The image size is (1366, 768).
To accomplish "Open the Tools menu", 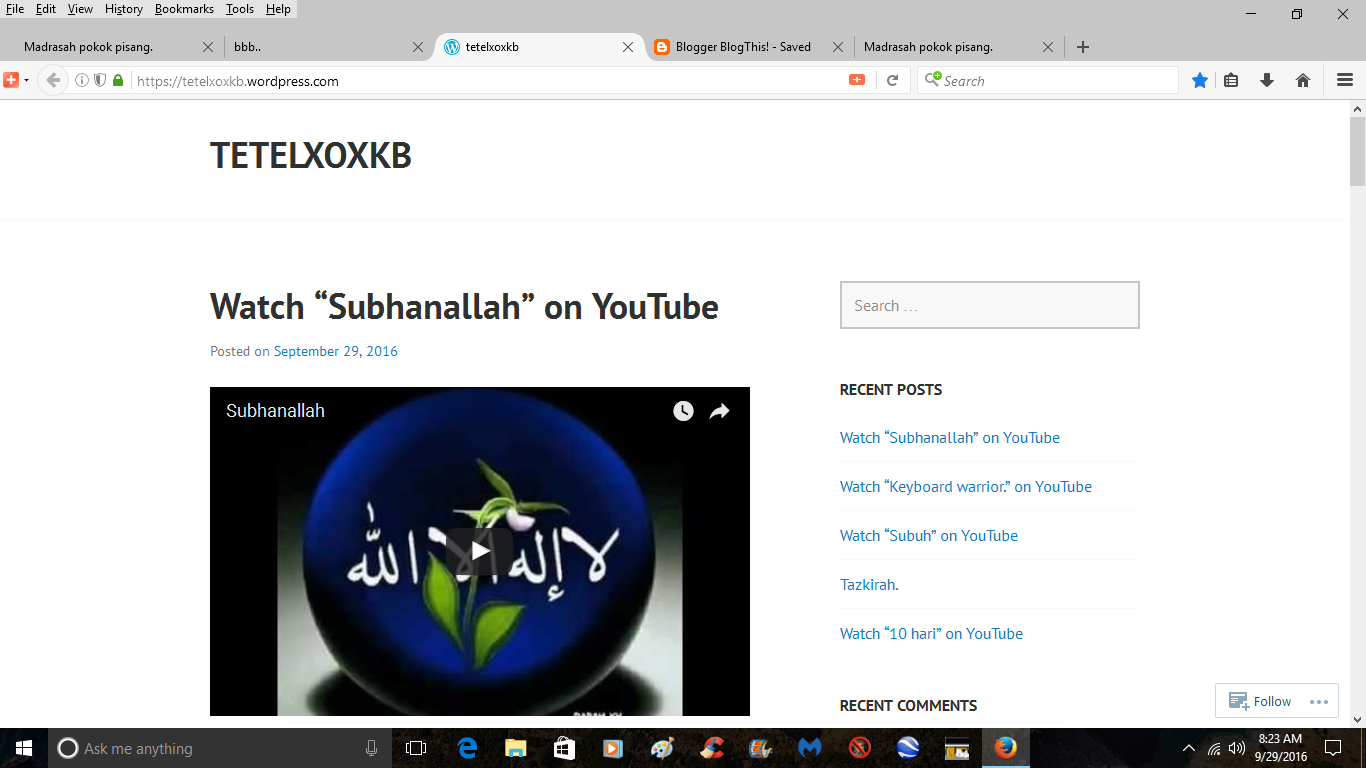I will coord(240,9).
